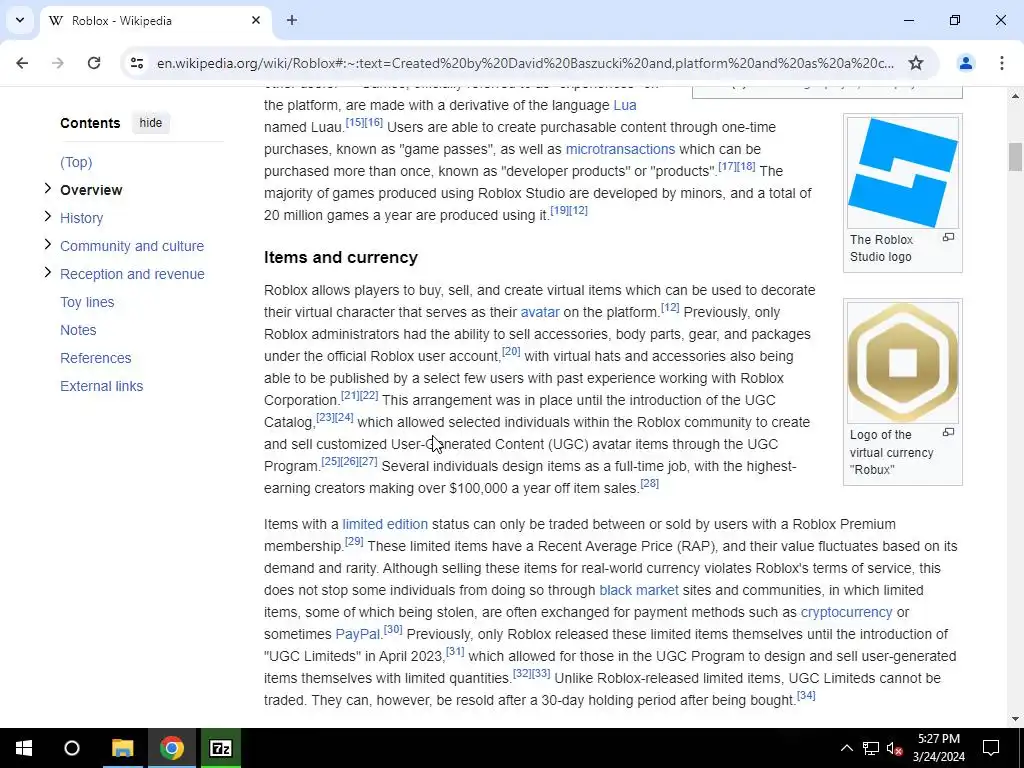Viewport: 1024px width, 768px height.
Task: Open citation [15]
Action: [x=355, y=122]
